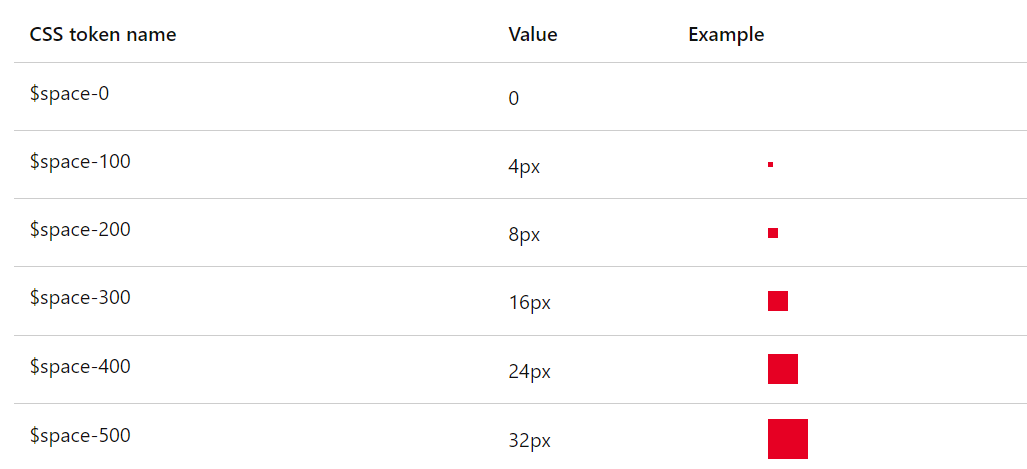1027x469 pixels.
Task: Click the value "0" in the first row
Action: tap(514, 99)
